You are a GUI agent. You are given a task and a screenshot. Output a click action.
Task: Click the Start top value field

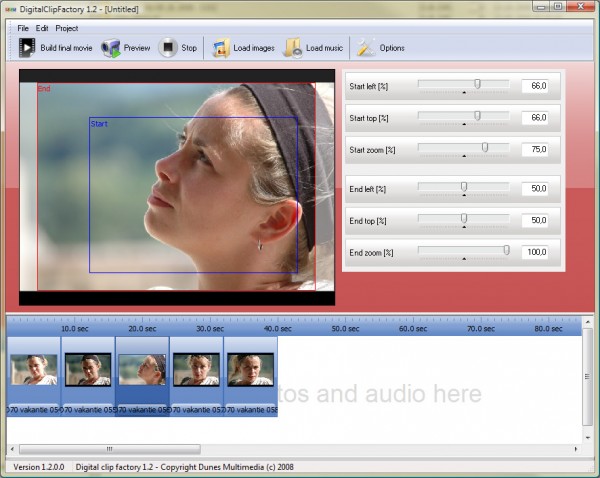pos(535,118)
